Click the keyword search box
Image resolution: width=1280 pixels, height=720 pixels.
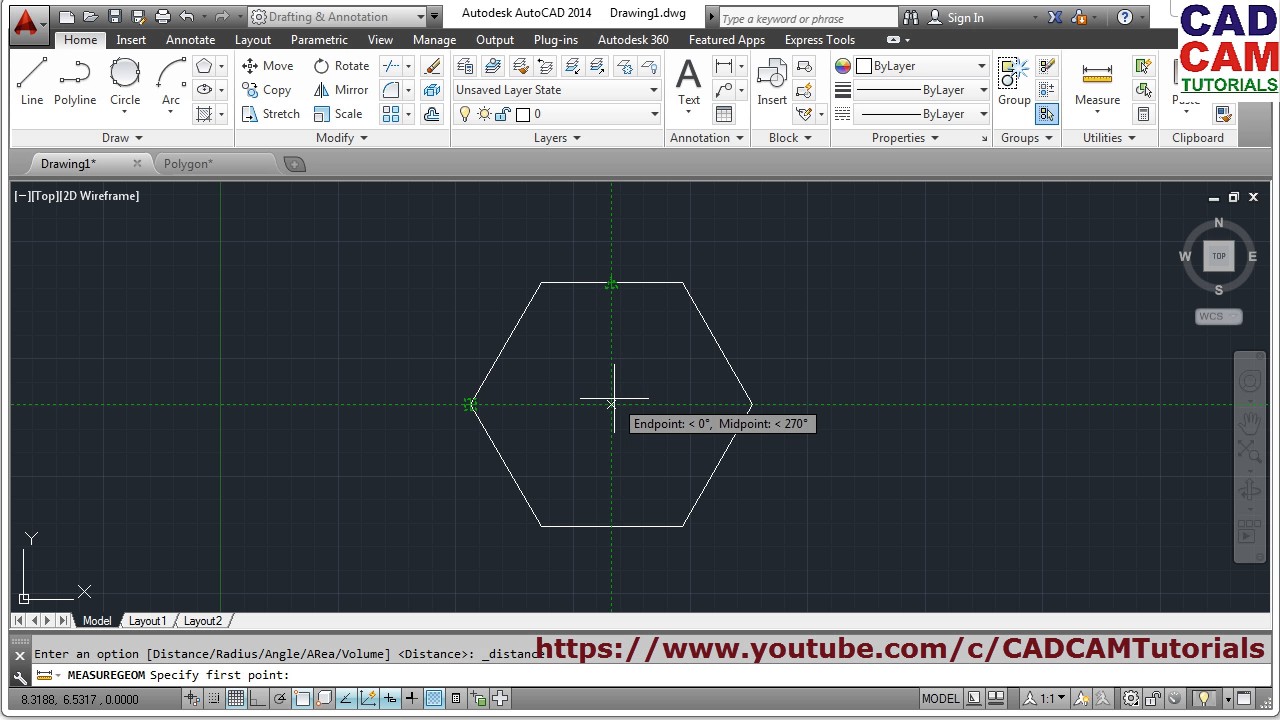[x=808, y=18]
